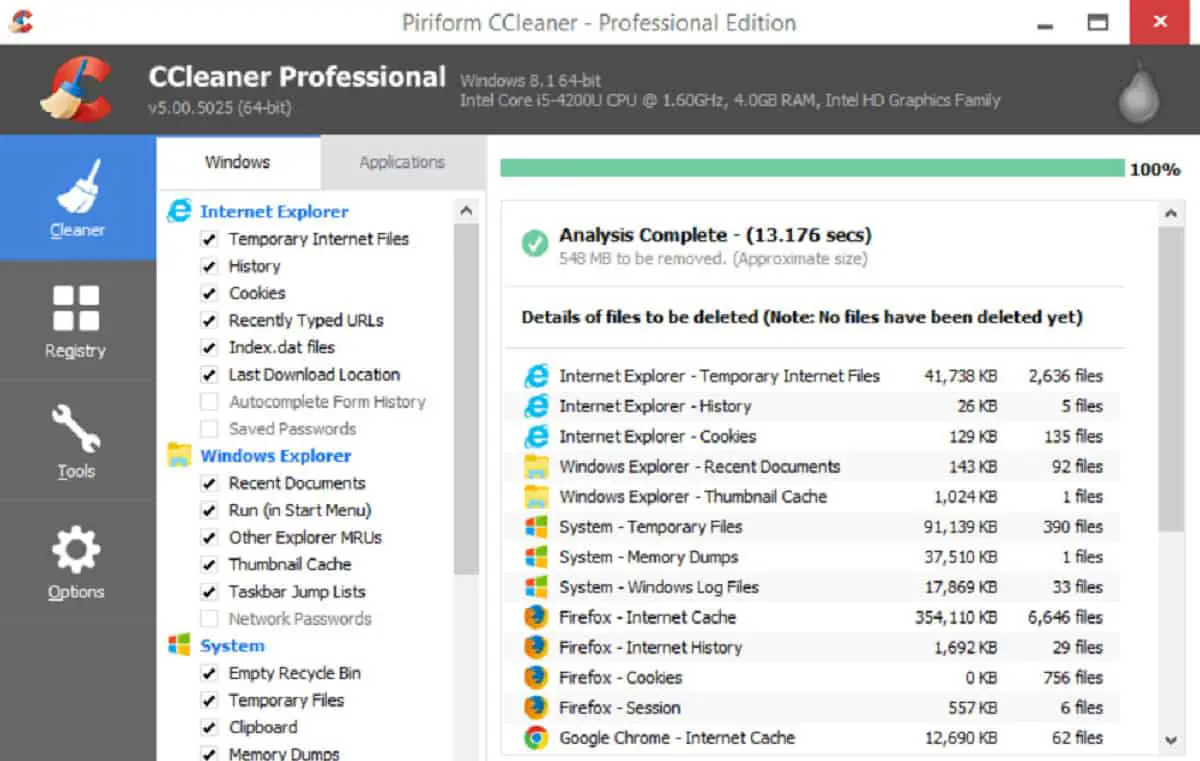
Task: Click the 12,690 KB size value
Action: tap(960, 738)
